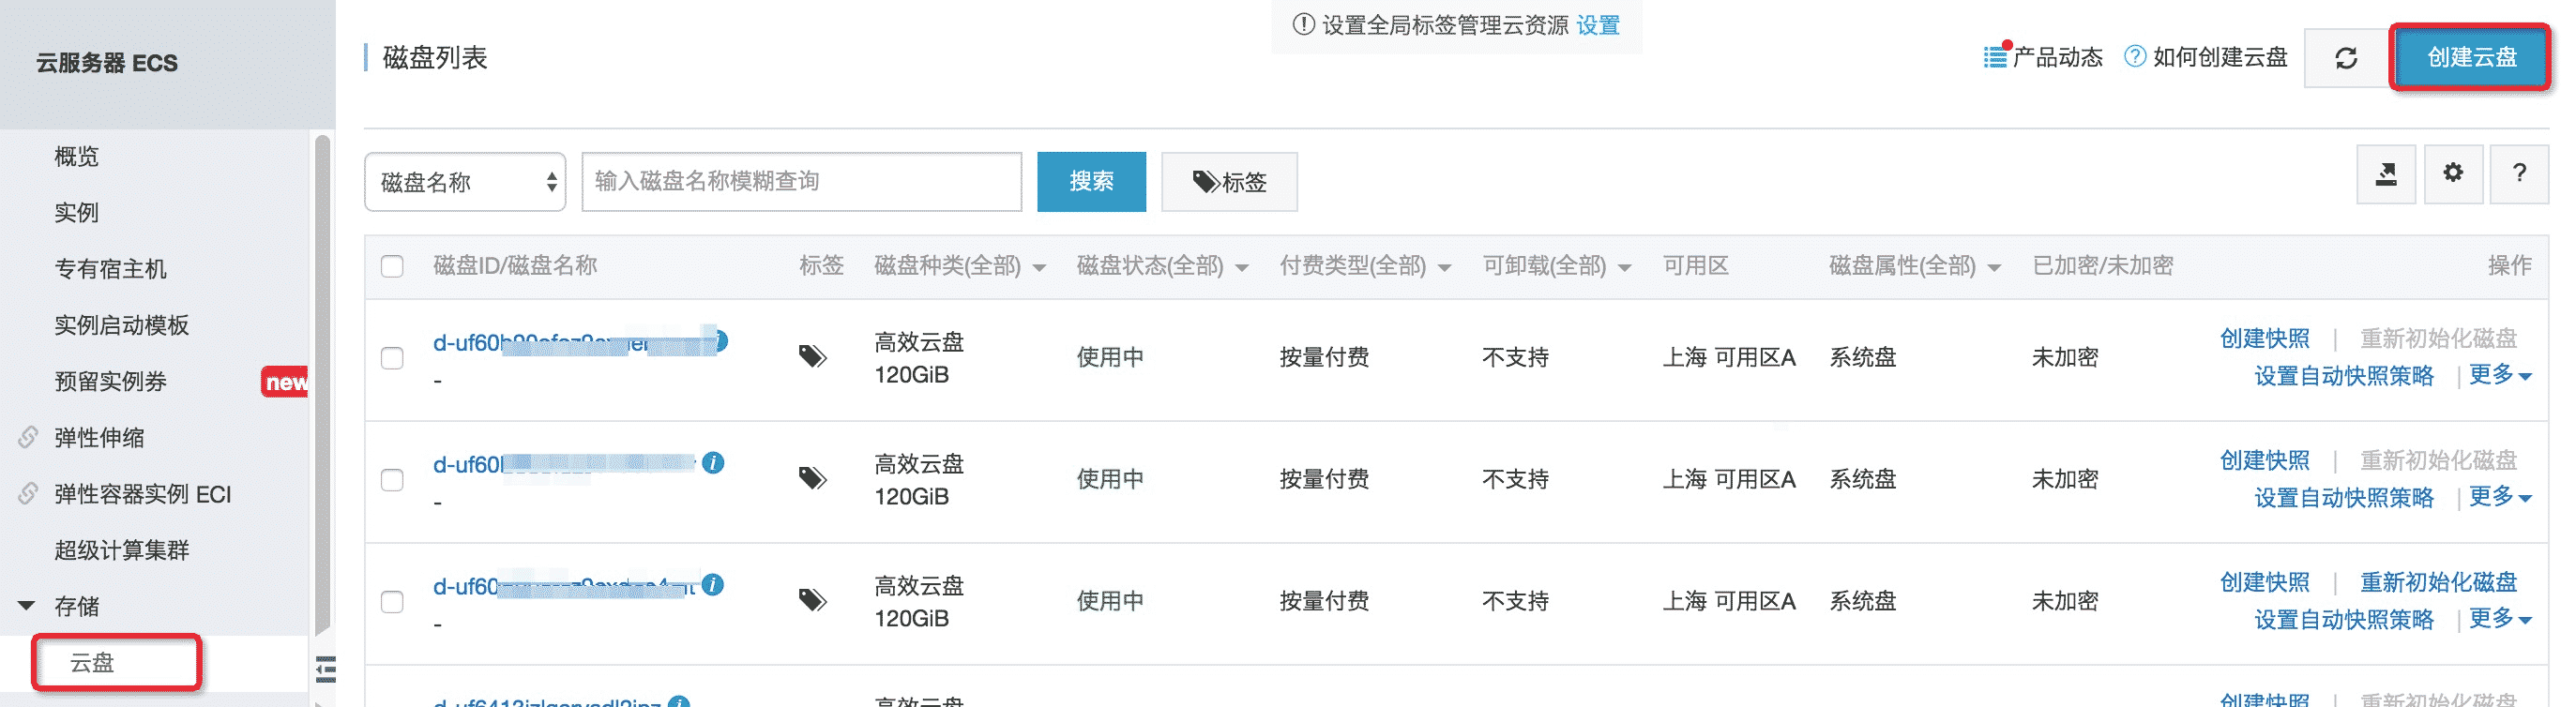Open 实例 in the left navigation
The image size is (2576, 707).
click(76, 213)
